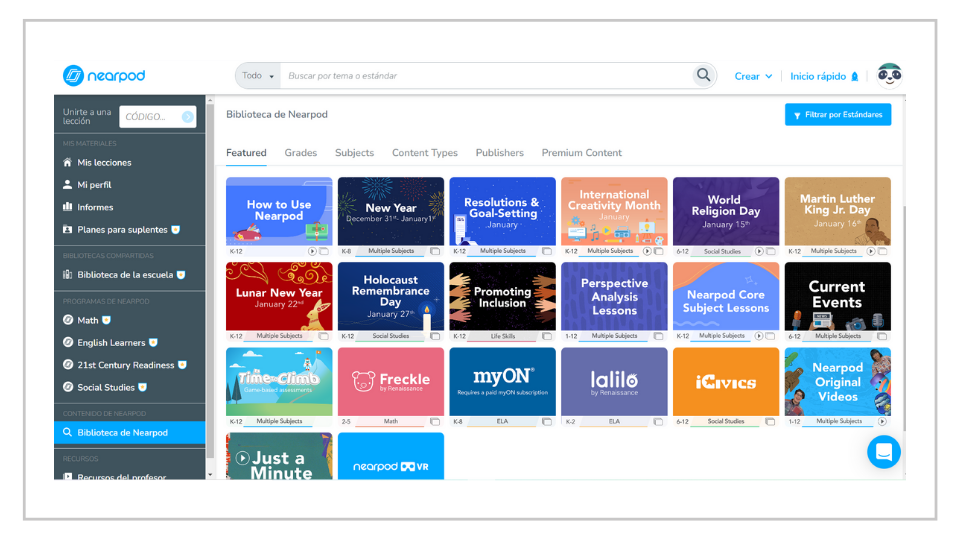The width and height of the screenshot is (960, 540).
Task: Open the Subjects tab
Action: 354,153
